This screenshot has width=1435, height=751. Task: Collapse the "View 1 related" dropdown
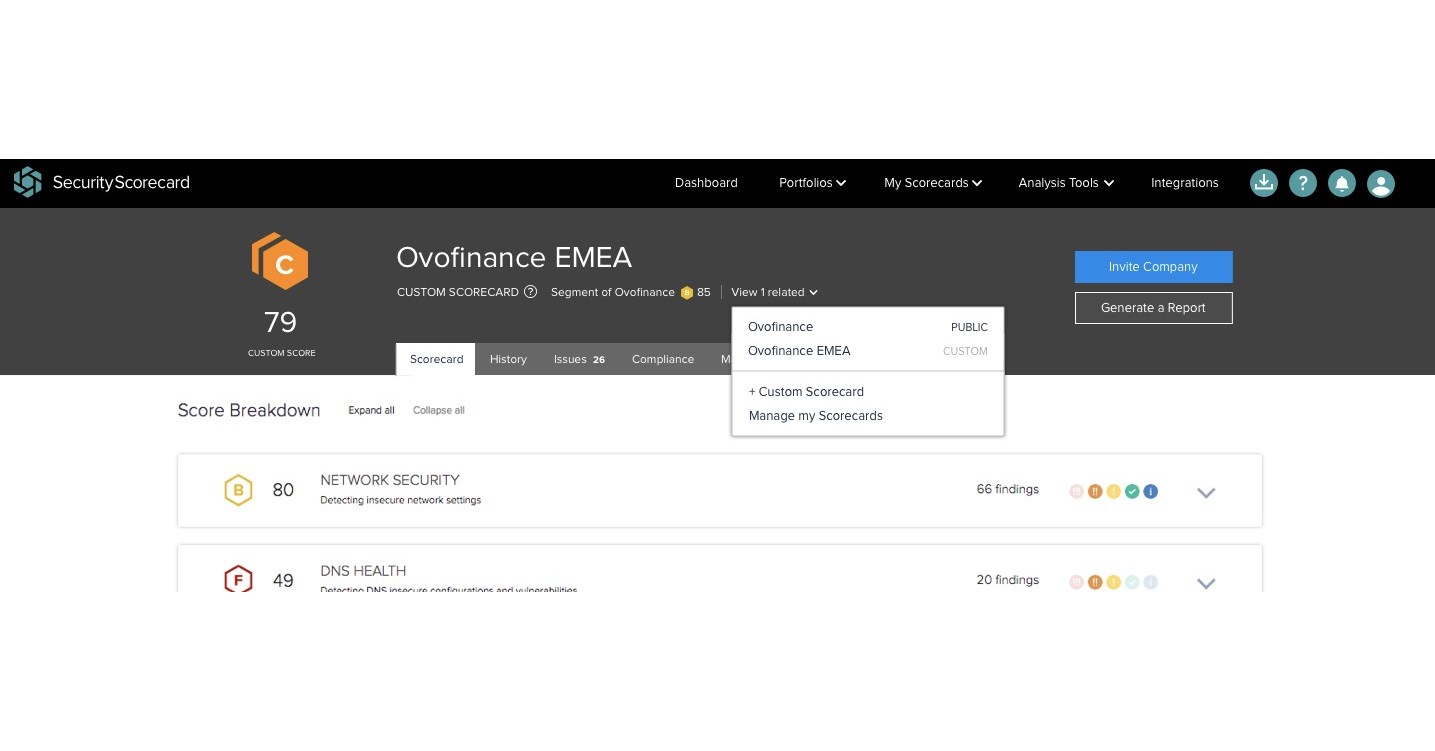click(x=773, y=292)
